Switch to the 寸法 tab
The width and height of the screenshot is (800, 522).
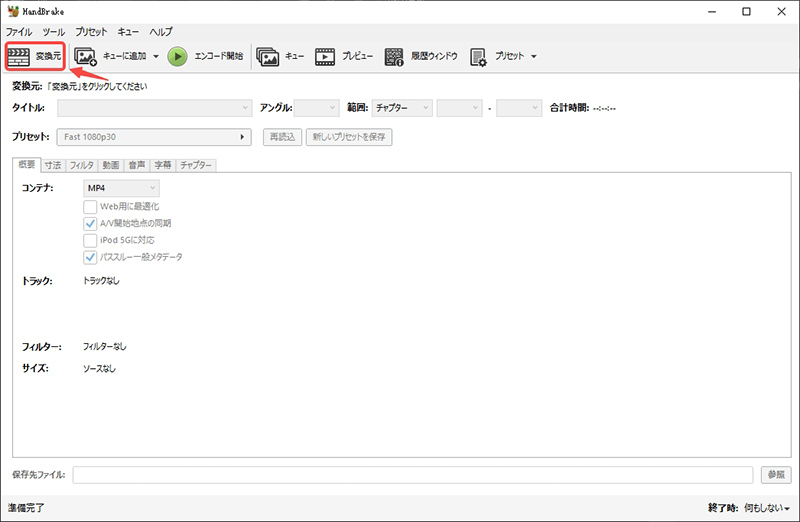[53, 165]
